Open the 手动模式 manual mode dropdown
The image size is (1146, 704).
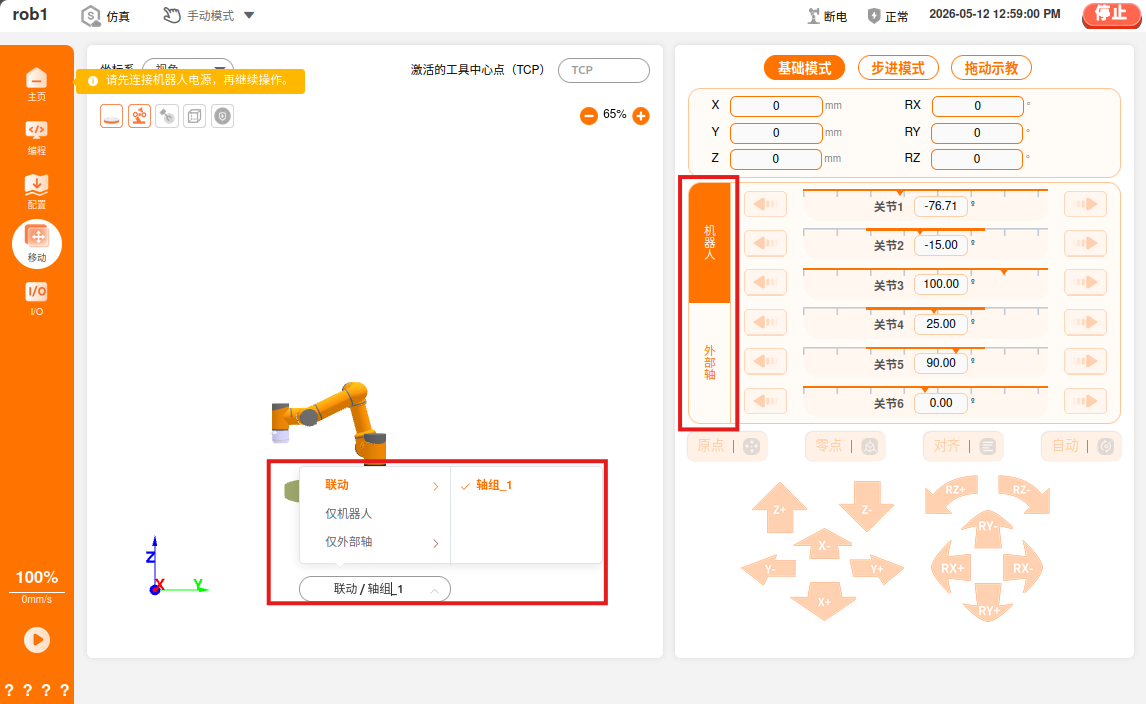[x=209, y=15]
